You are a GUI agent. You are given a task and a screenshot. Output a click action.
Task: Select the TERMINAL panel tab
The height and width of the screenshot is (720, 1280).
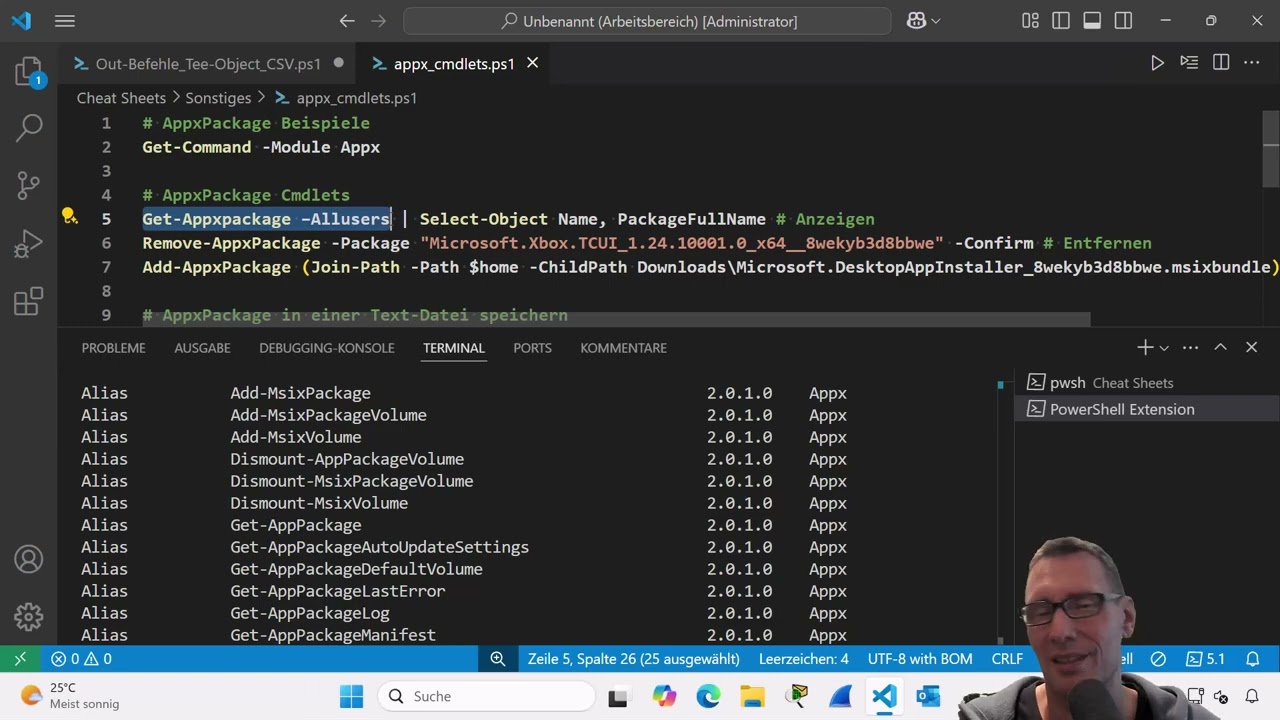pyautogui.click(x=453, y=348)
